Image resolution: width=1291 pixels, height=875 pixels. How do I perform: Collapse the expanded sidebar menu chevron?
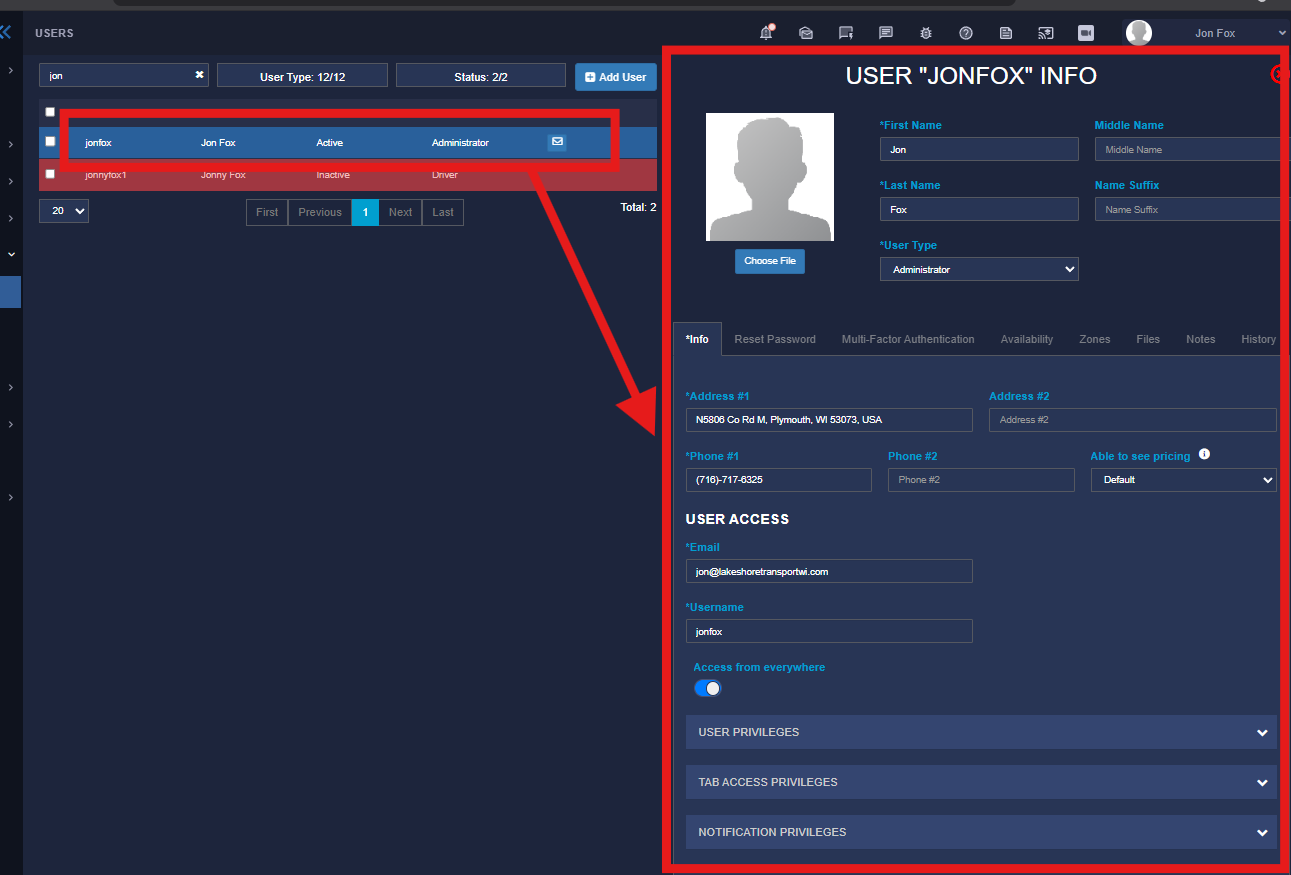pyautogui.click(x=11, y=254)
